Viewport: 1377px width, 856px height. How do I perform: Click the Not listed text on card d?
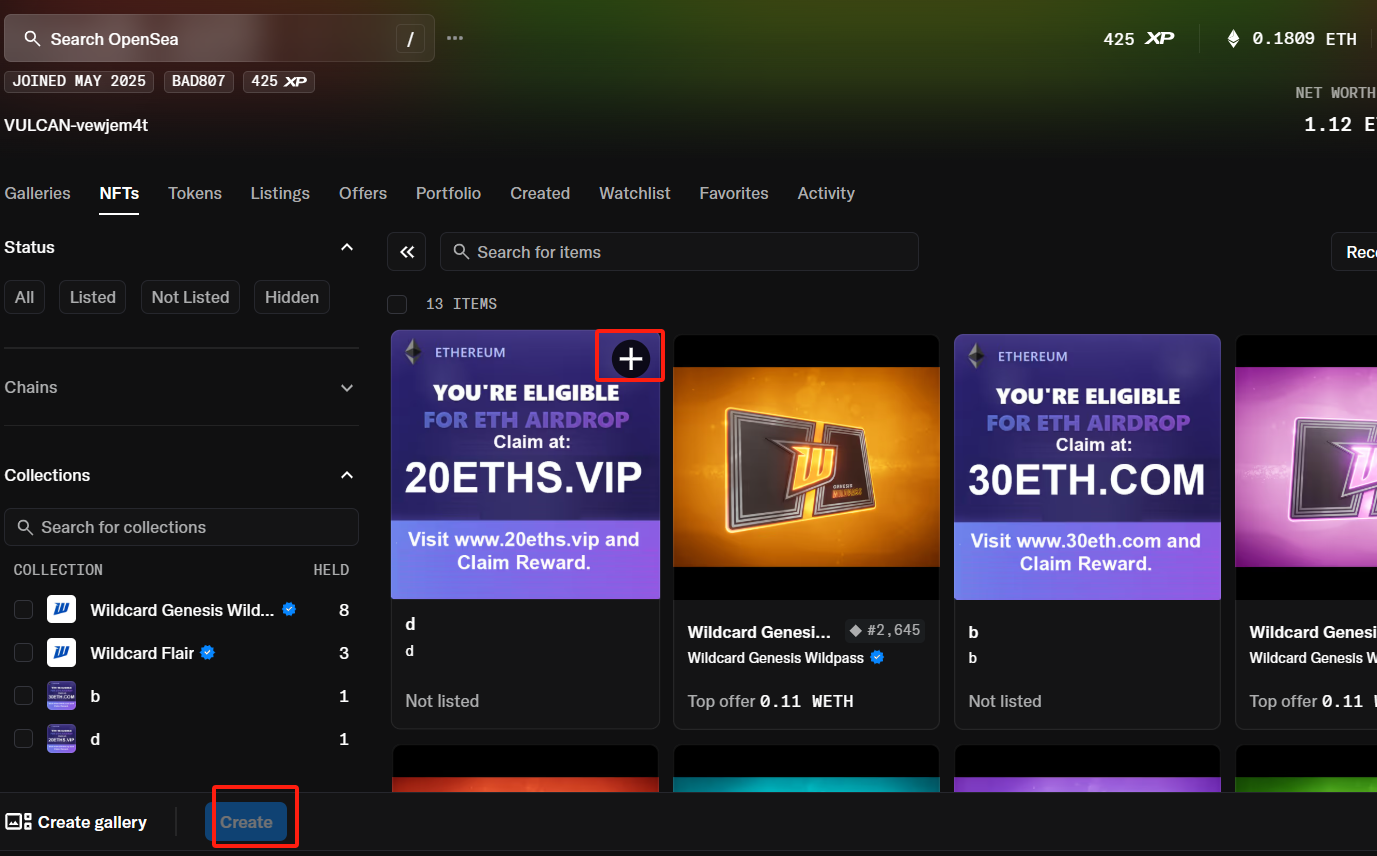coord(442,701)
